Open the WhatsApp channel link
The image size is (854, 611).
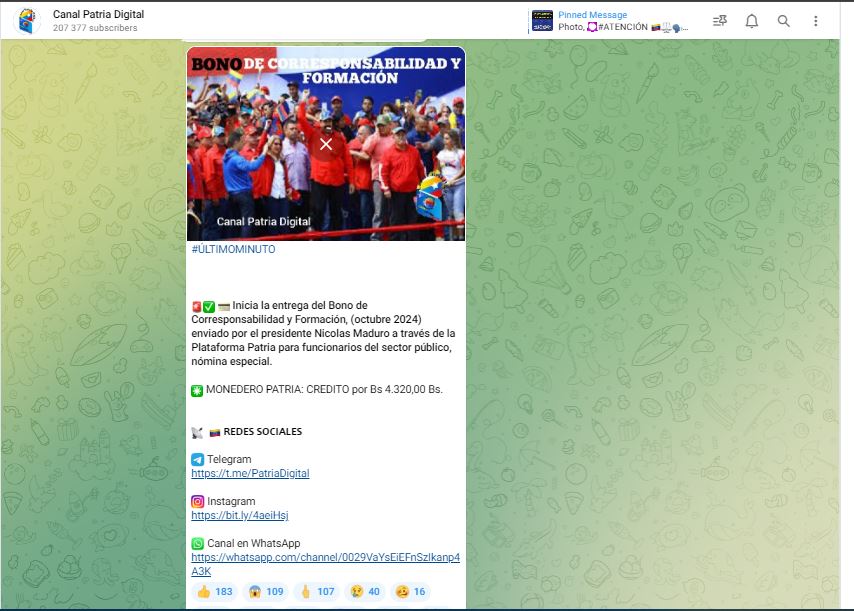coord(325,557)
